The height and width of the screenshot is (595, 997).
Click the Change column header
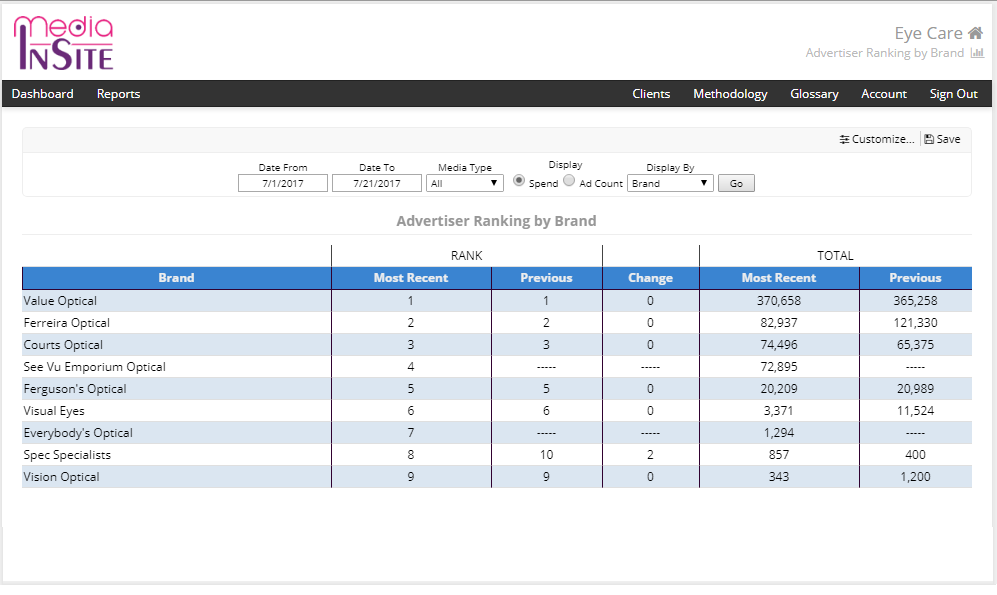coord(650,278)
